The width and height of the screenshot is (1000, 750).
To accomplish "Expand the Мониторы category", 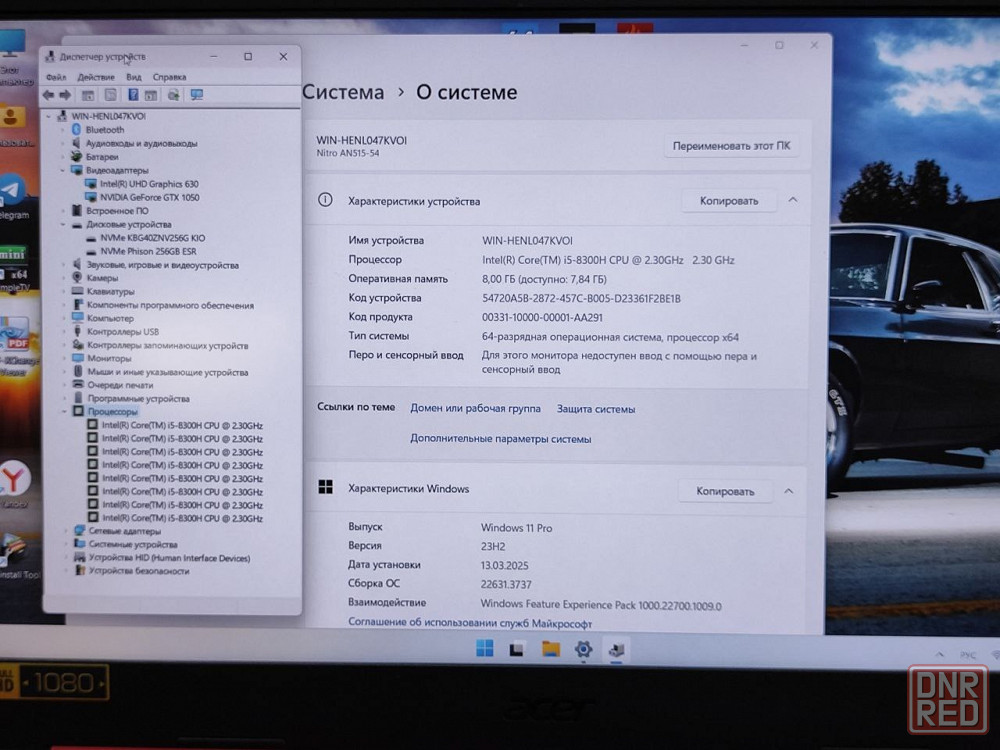I will pyautogui.click(x=64, y=358).
